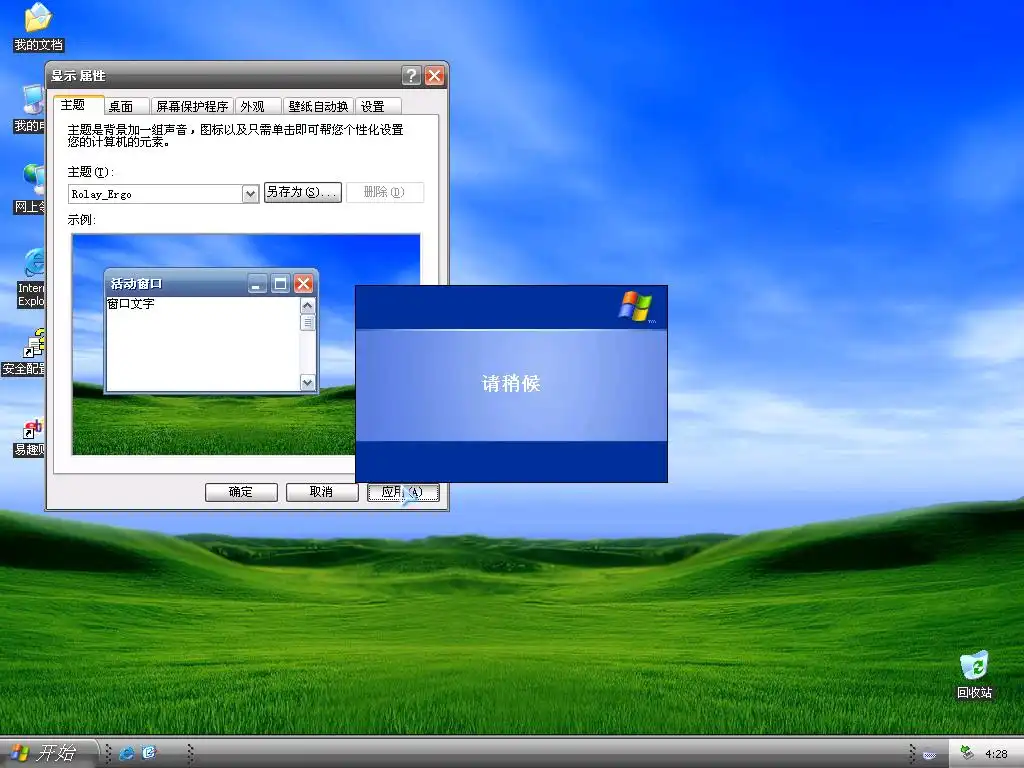Click the Windows flag logo on wait dialog
The height and width of the screenshot is (768, 1024).
pyautogui.click(x=635, y=306)
